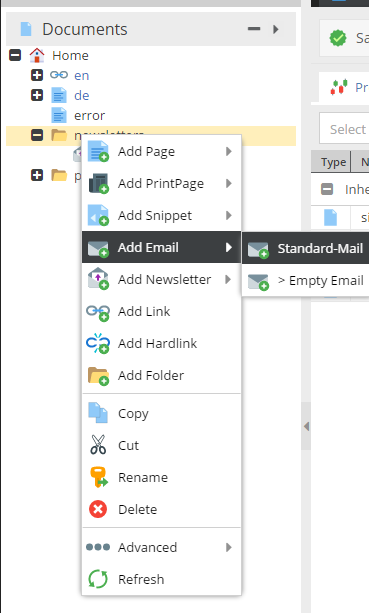Click the highlighted newsletters folder icon
The image size is (369, 613).
click(x=59, y=135)
